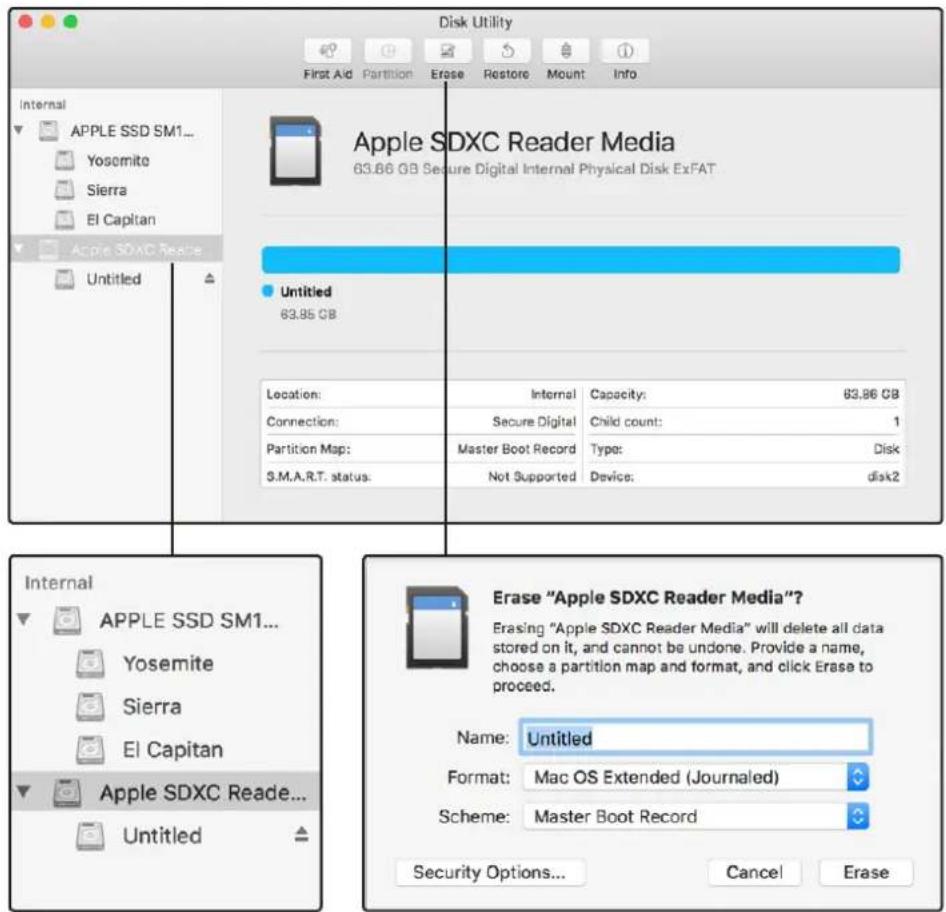Click Cancel in the Erase dialog
Viewport: 946px width, 912px height.
point(754,872)
